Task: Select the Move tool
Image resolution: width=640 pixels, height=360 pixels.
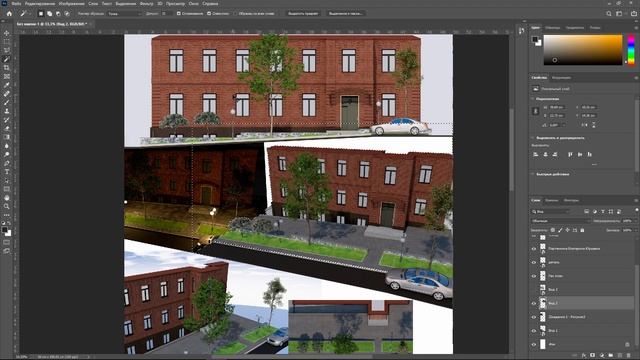Action: (7, 33)
